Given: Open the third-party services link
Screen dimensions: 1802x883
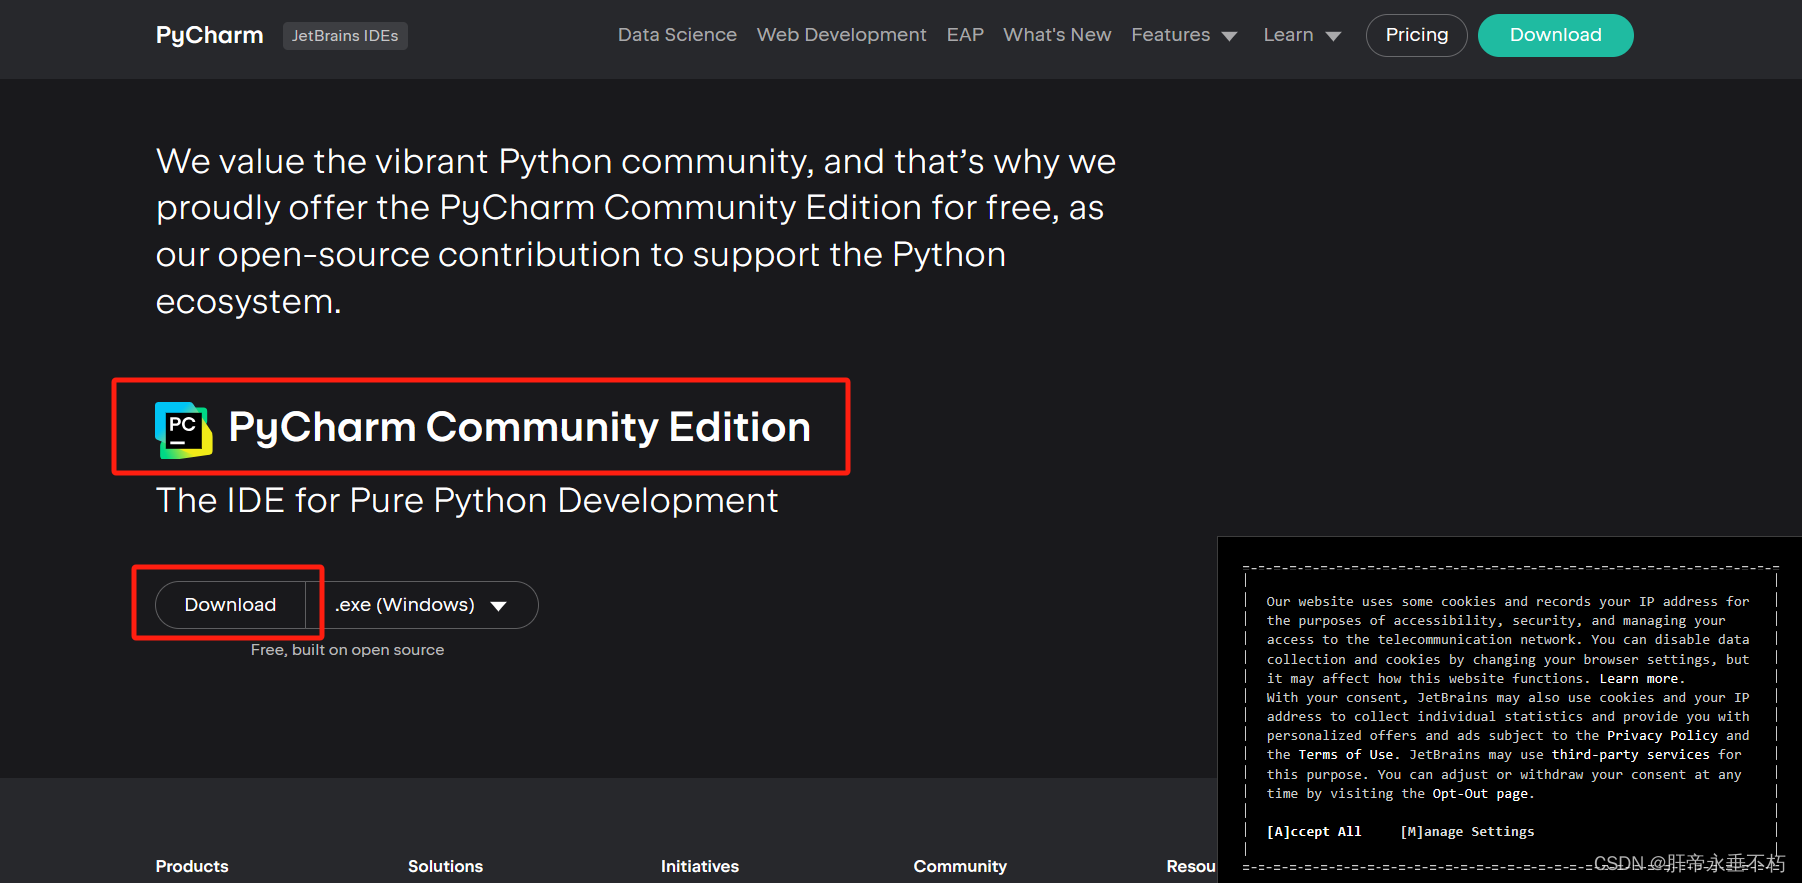Looking at the screenshot, I should pos(1630,755).
